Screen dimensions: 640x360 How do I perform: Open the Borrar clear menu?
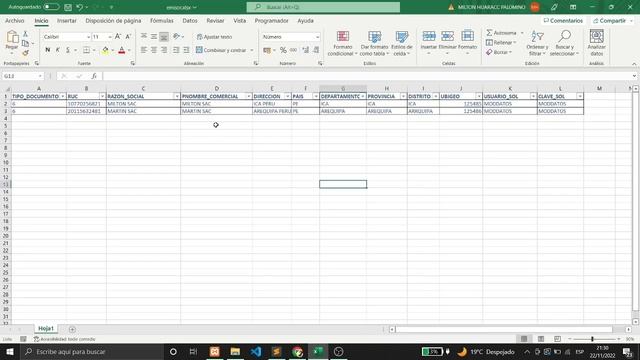click(499, 52)
